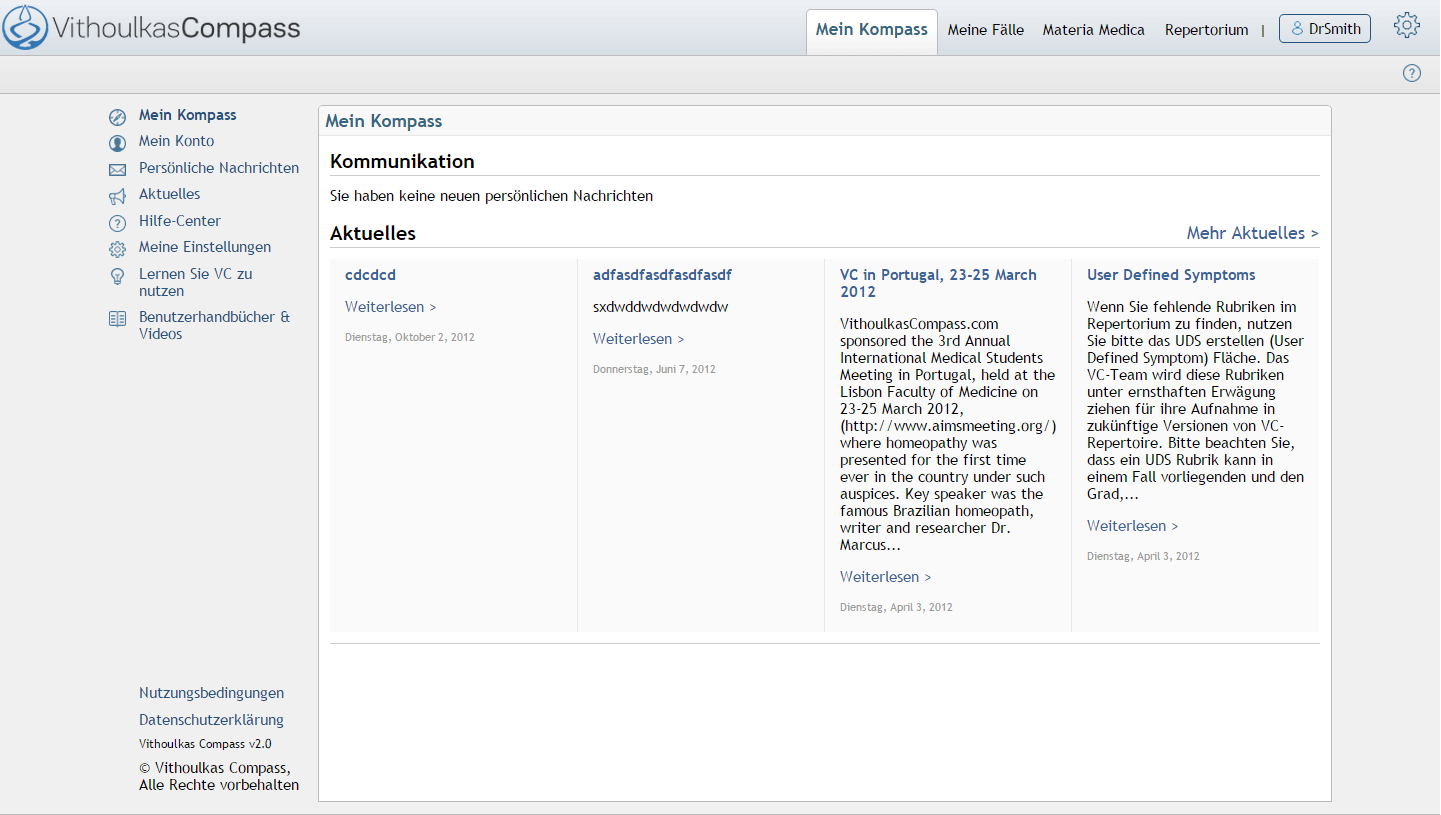Expand Mehr Aktuelles news list
This screenshot has height=815, width=1441.
[1252, 233]
